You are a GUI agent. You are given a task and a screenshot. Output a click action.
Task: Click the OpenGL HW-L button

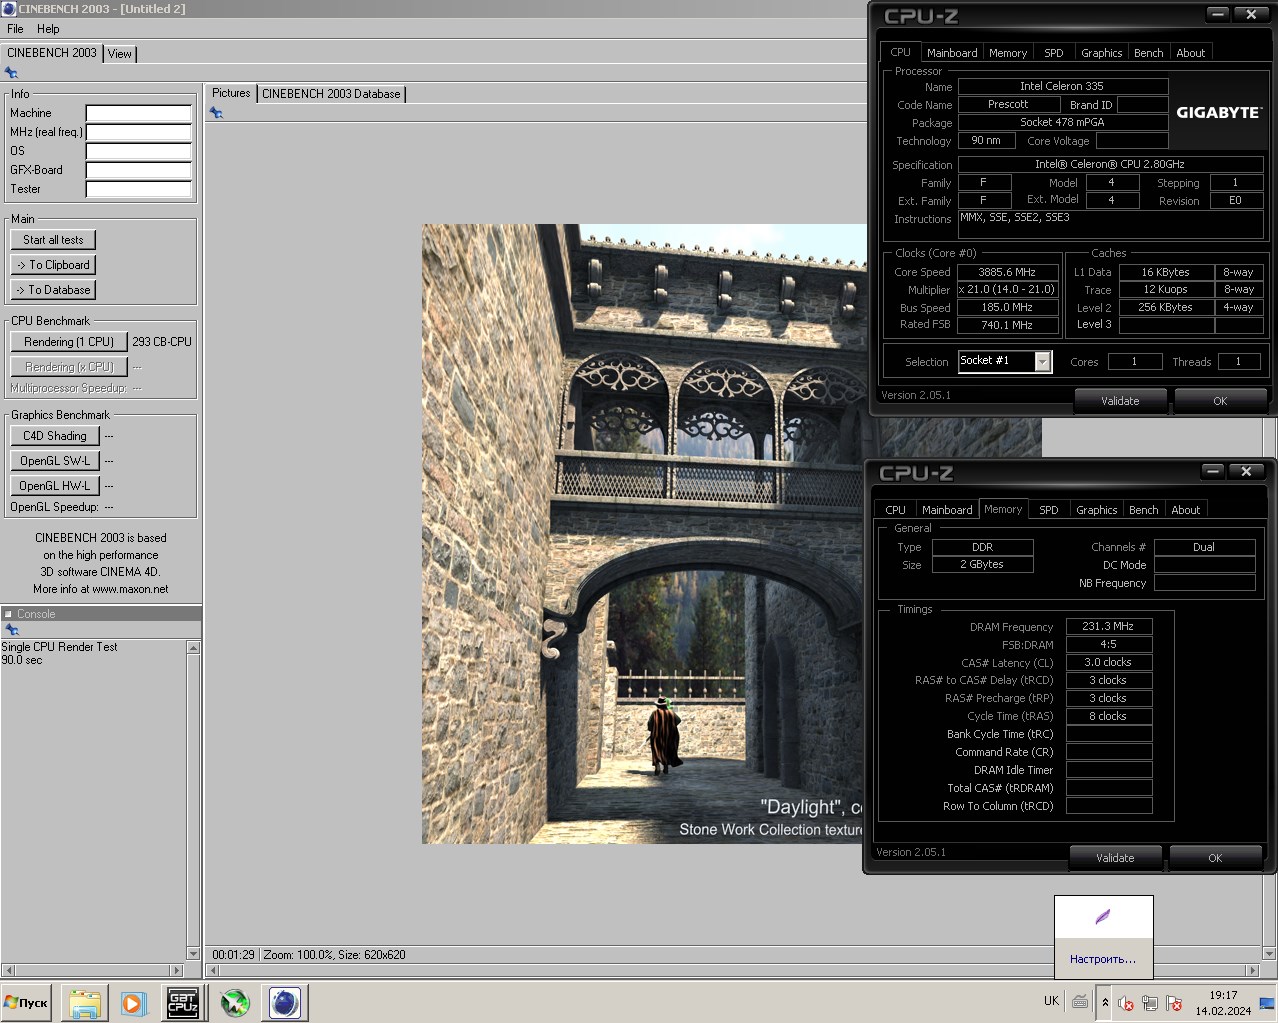55,486
